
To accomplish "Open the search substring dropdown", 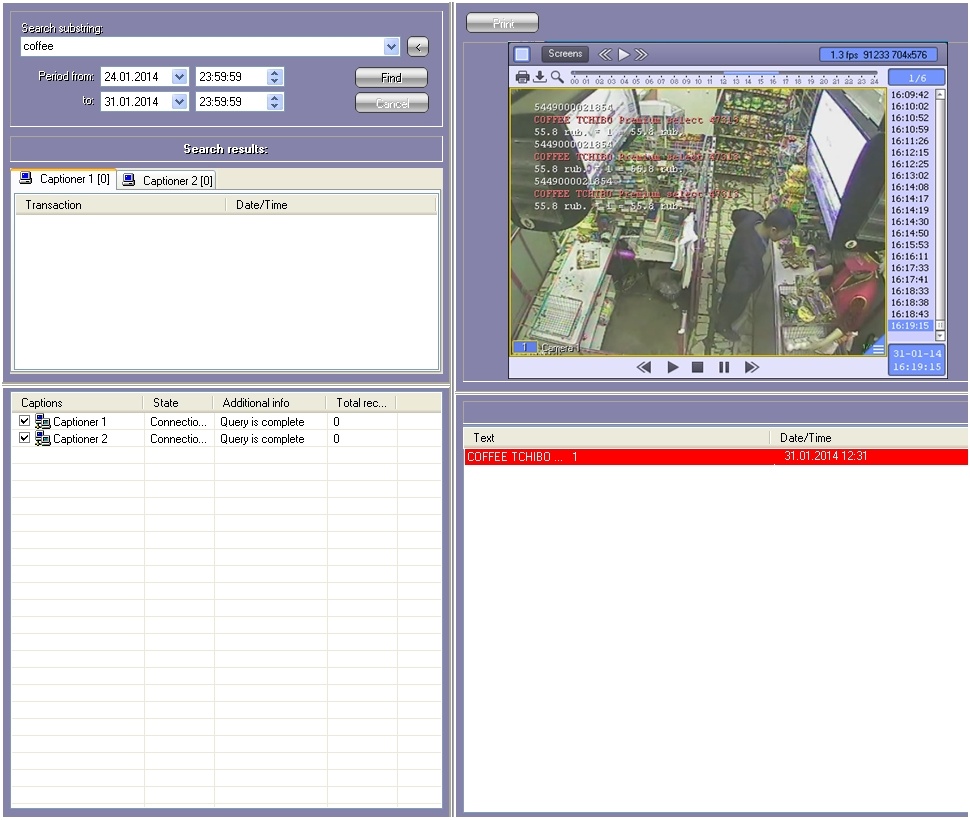I will click(x=391, y=47).
